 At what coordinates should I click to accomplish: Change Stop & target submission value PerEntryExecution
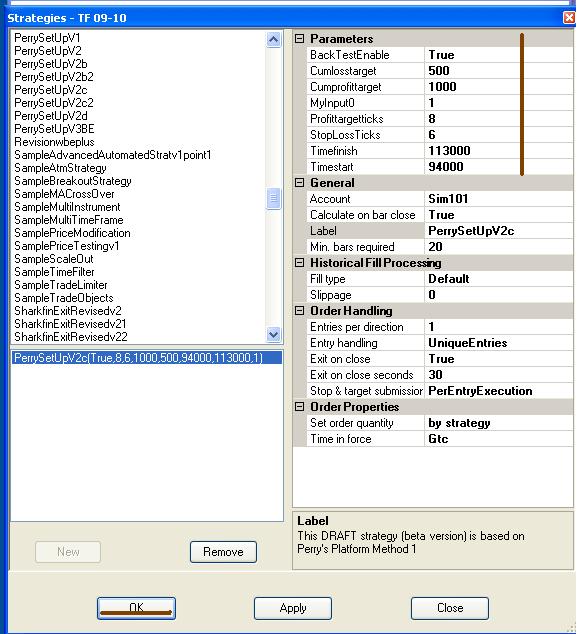pos(499,391)
